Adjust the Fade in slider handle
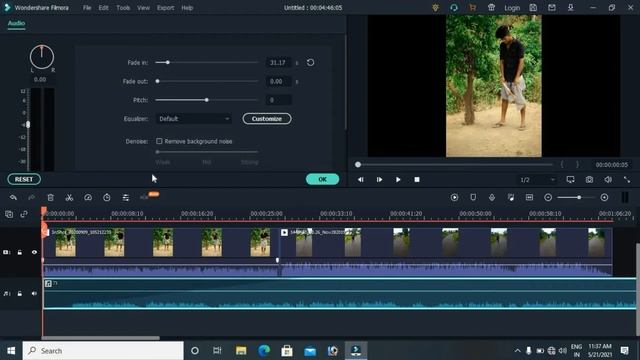The width and height of the screenshot is (640, 360). (167, 62)
